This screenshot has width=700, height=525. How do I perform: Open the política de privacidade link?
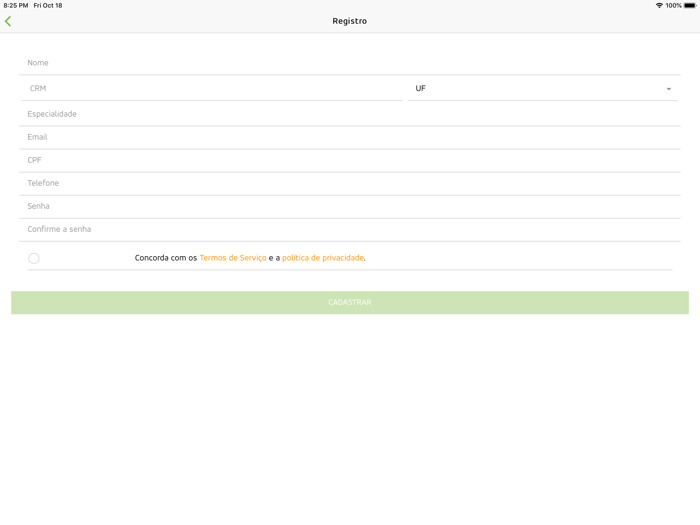coord(323,258)
